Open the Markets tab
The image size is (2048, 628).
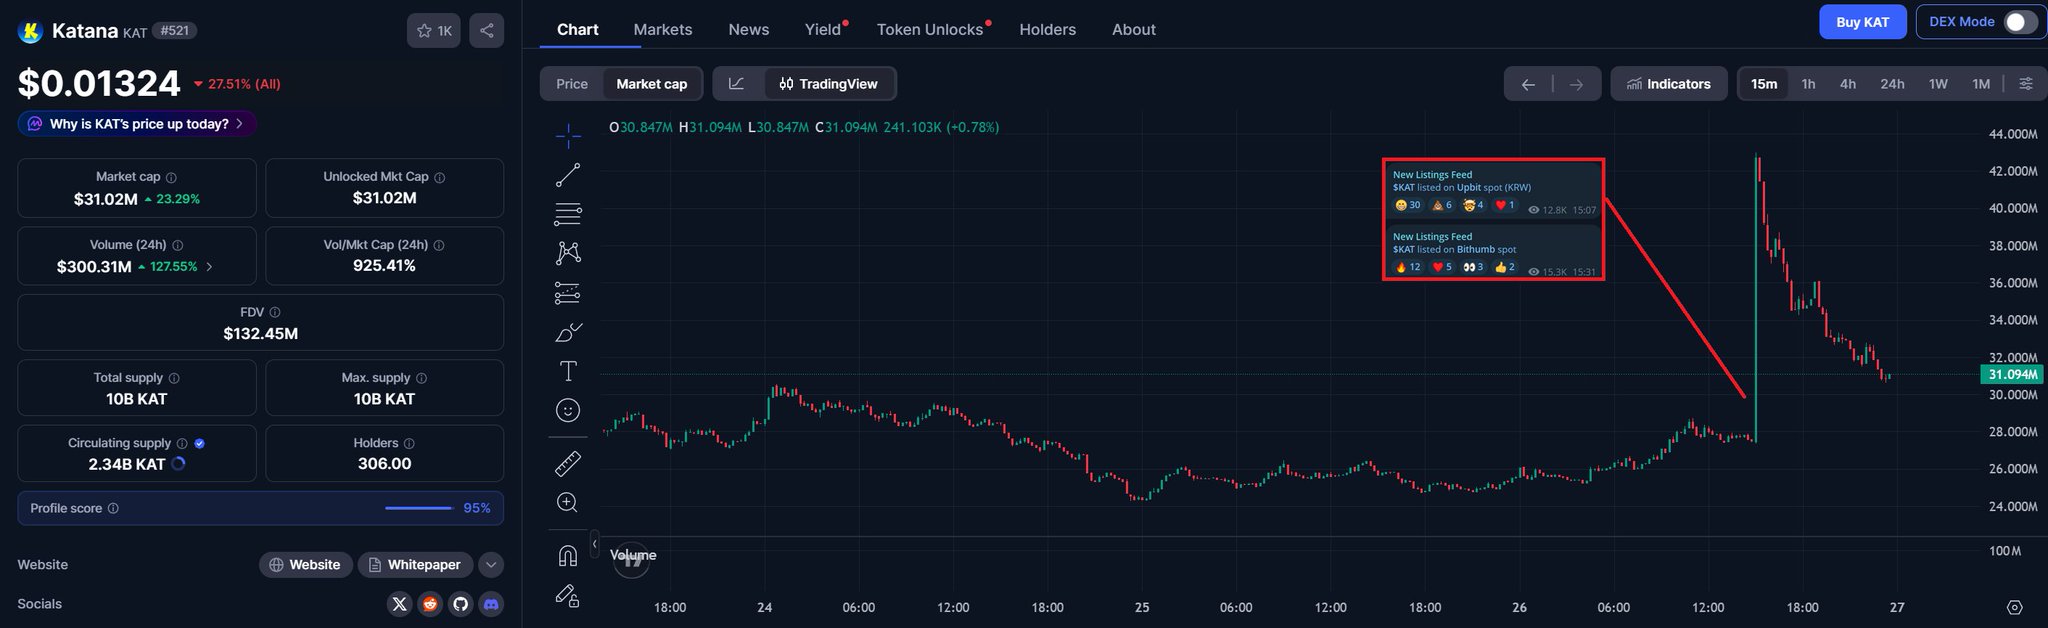[x=662, y=30]
